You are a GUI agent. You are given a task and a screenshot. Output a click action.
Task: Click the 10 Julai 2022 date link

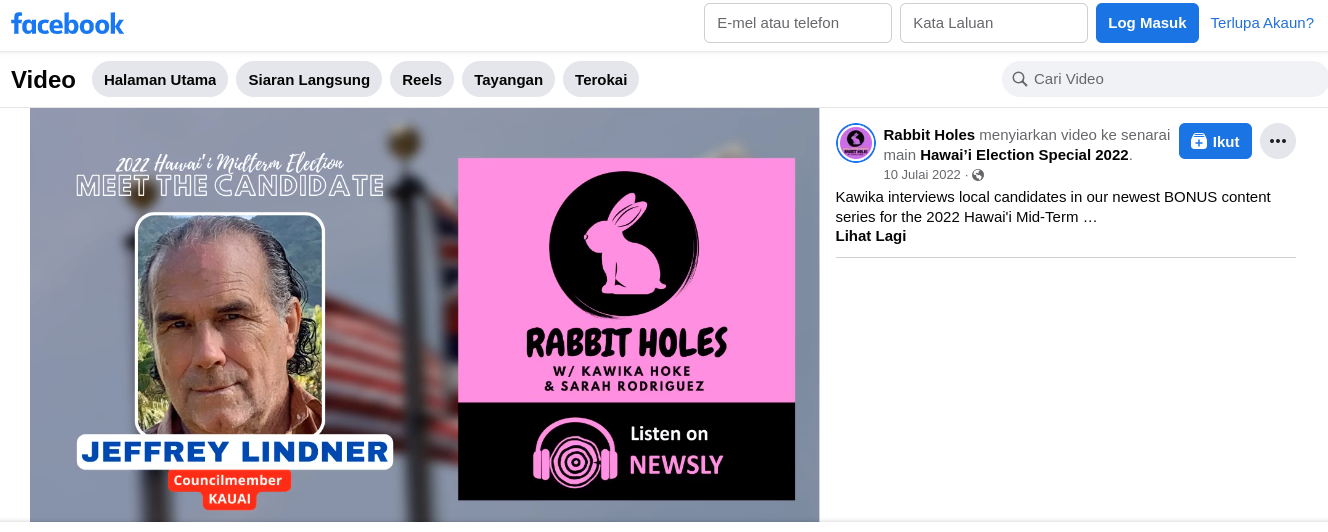pos(922,175)
